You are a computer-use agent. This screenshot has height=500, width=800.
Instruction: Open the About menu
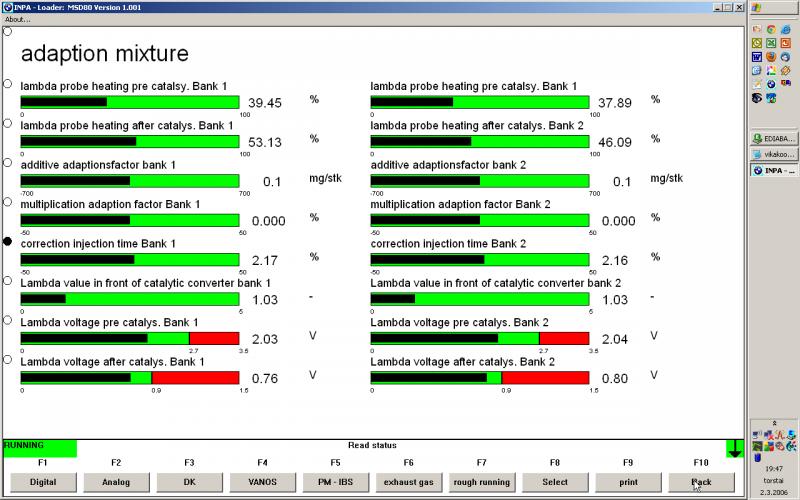pyautogui.click(x=17, y=19)
